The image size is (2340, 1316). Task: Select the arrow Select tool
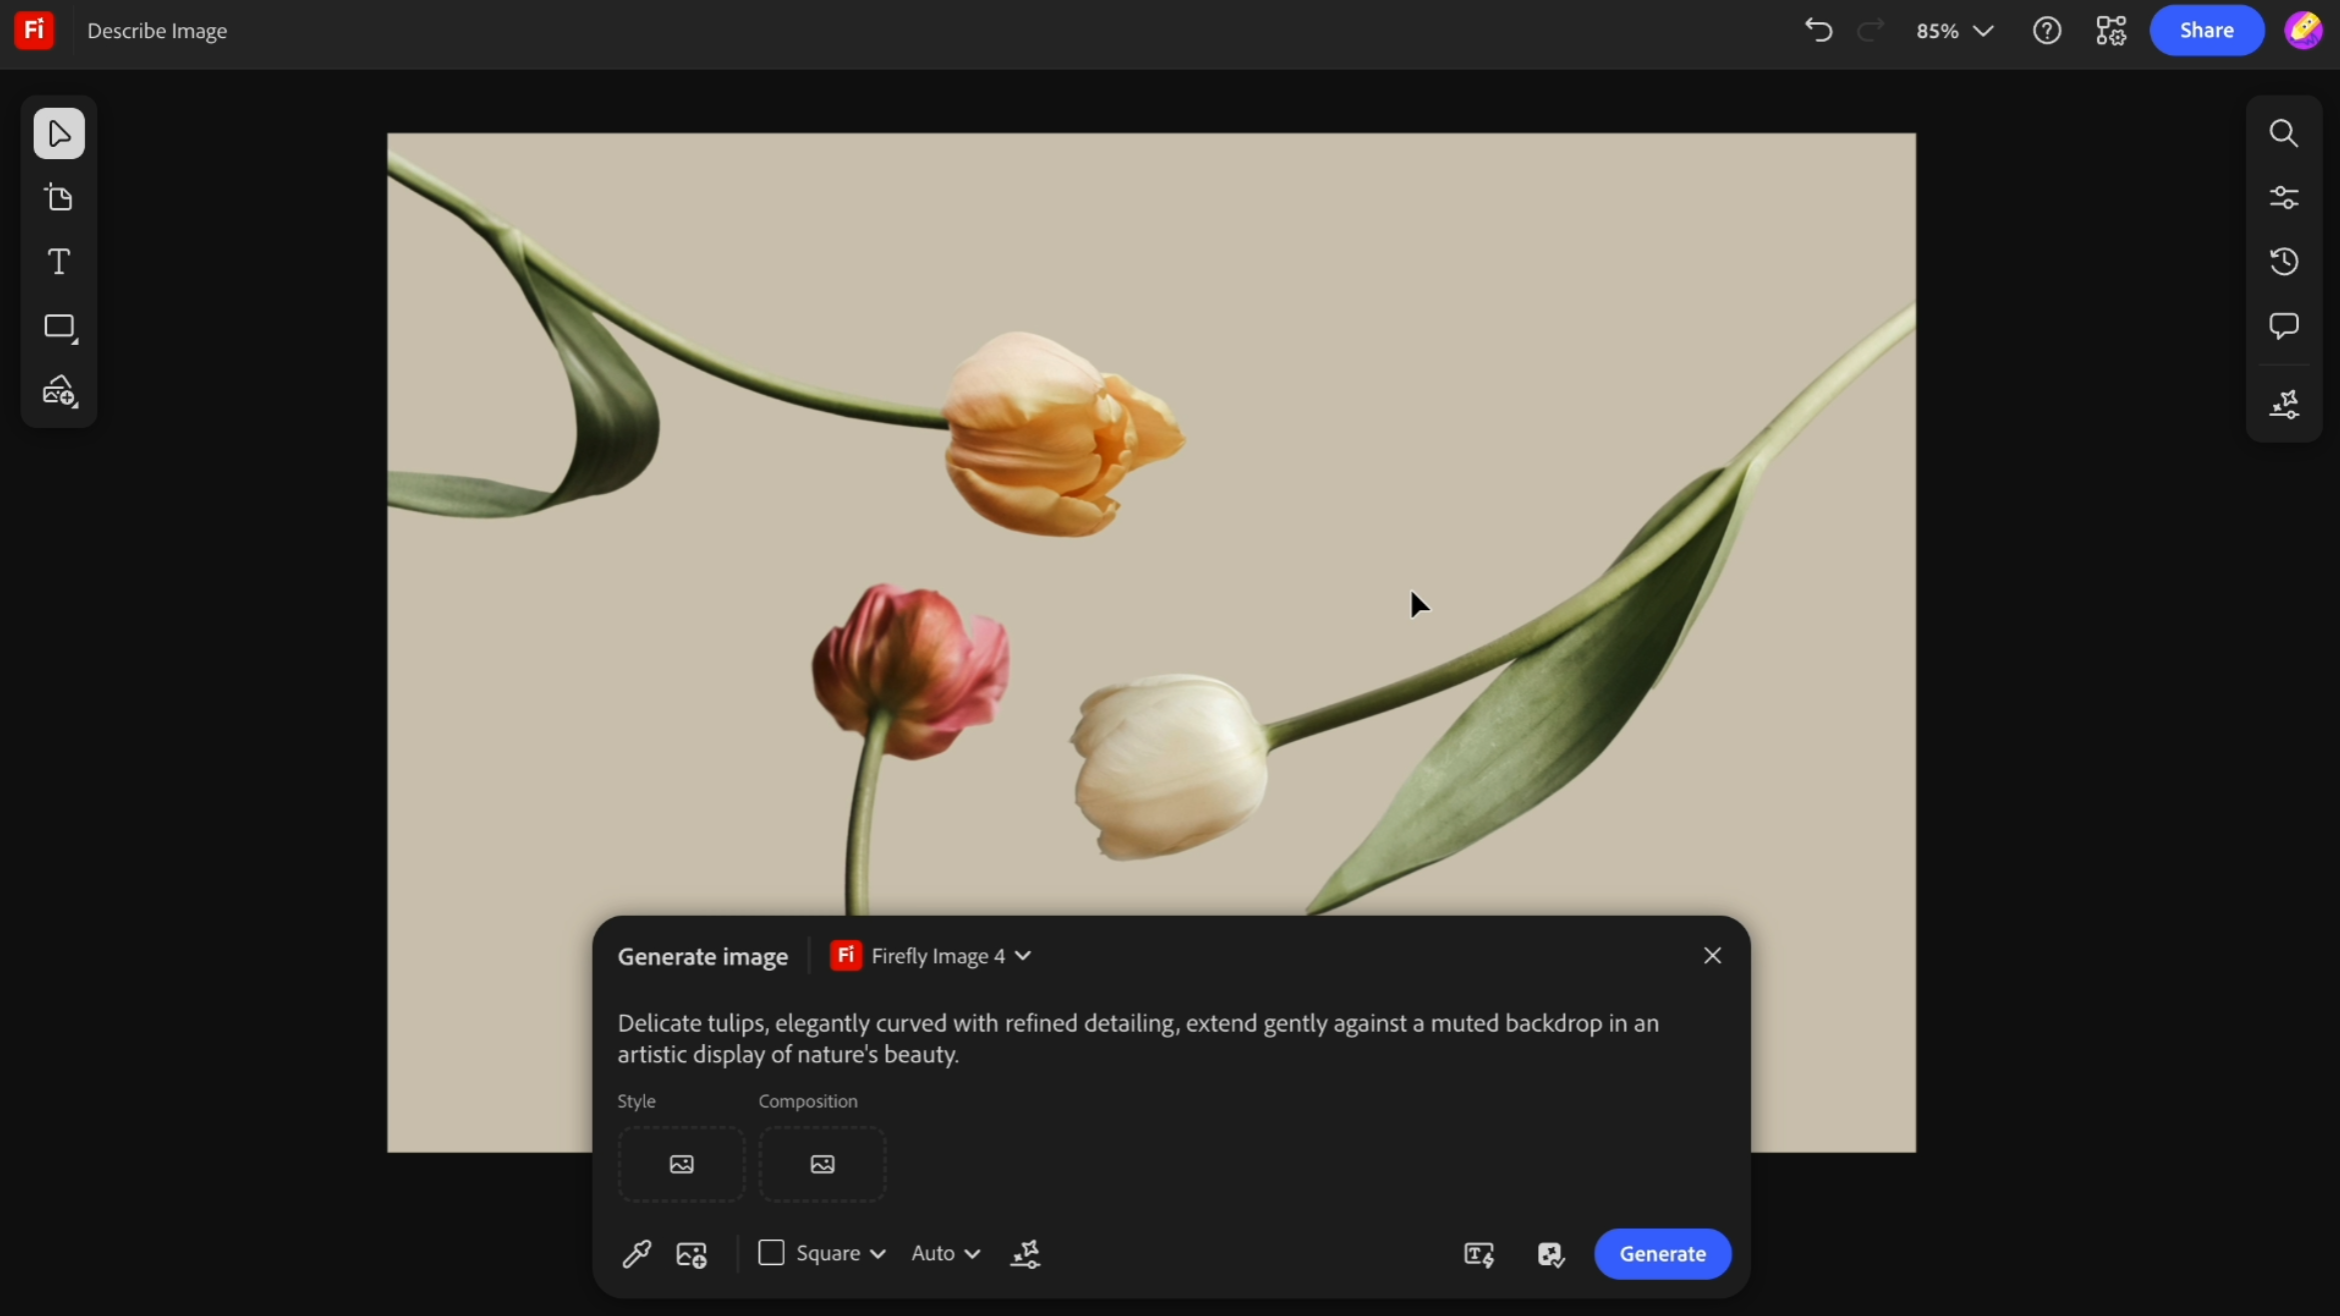59,133
